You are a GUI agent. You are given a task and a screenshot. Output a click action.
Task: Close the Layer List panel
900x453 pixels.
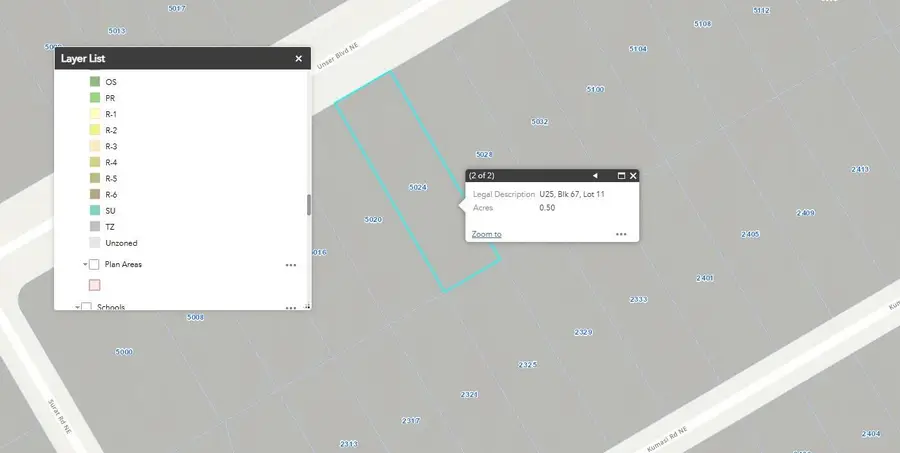pyautogui.click(x=298, y=59)
